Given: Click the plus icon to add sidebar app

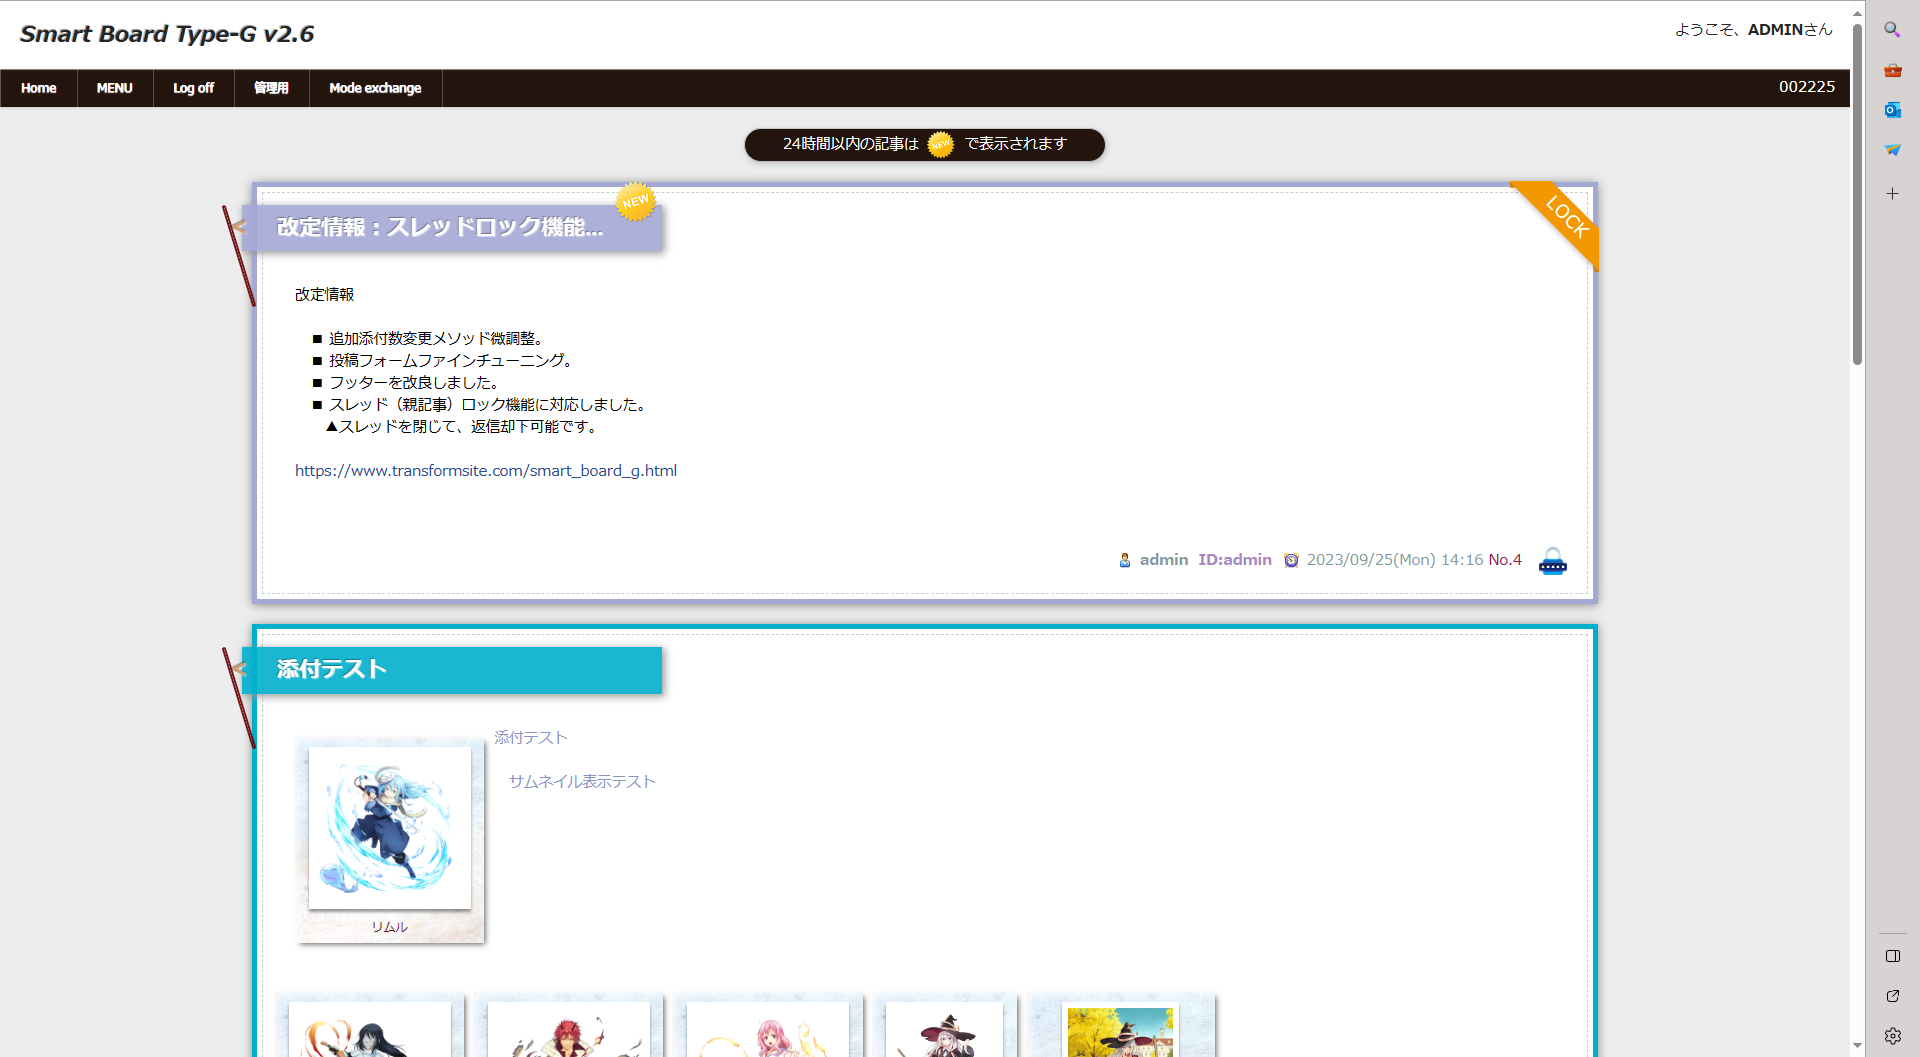Looking at the screenshot, I should coord(1892,194).
